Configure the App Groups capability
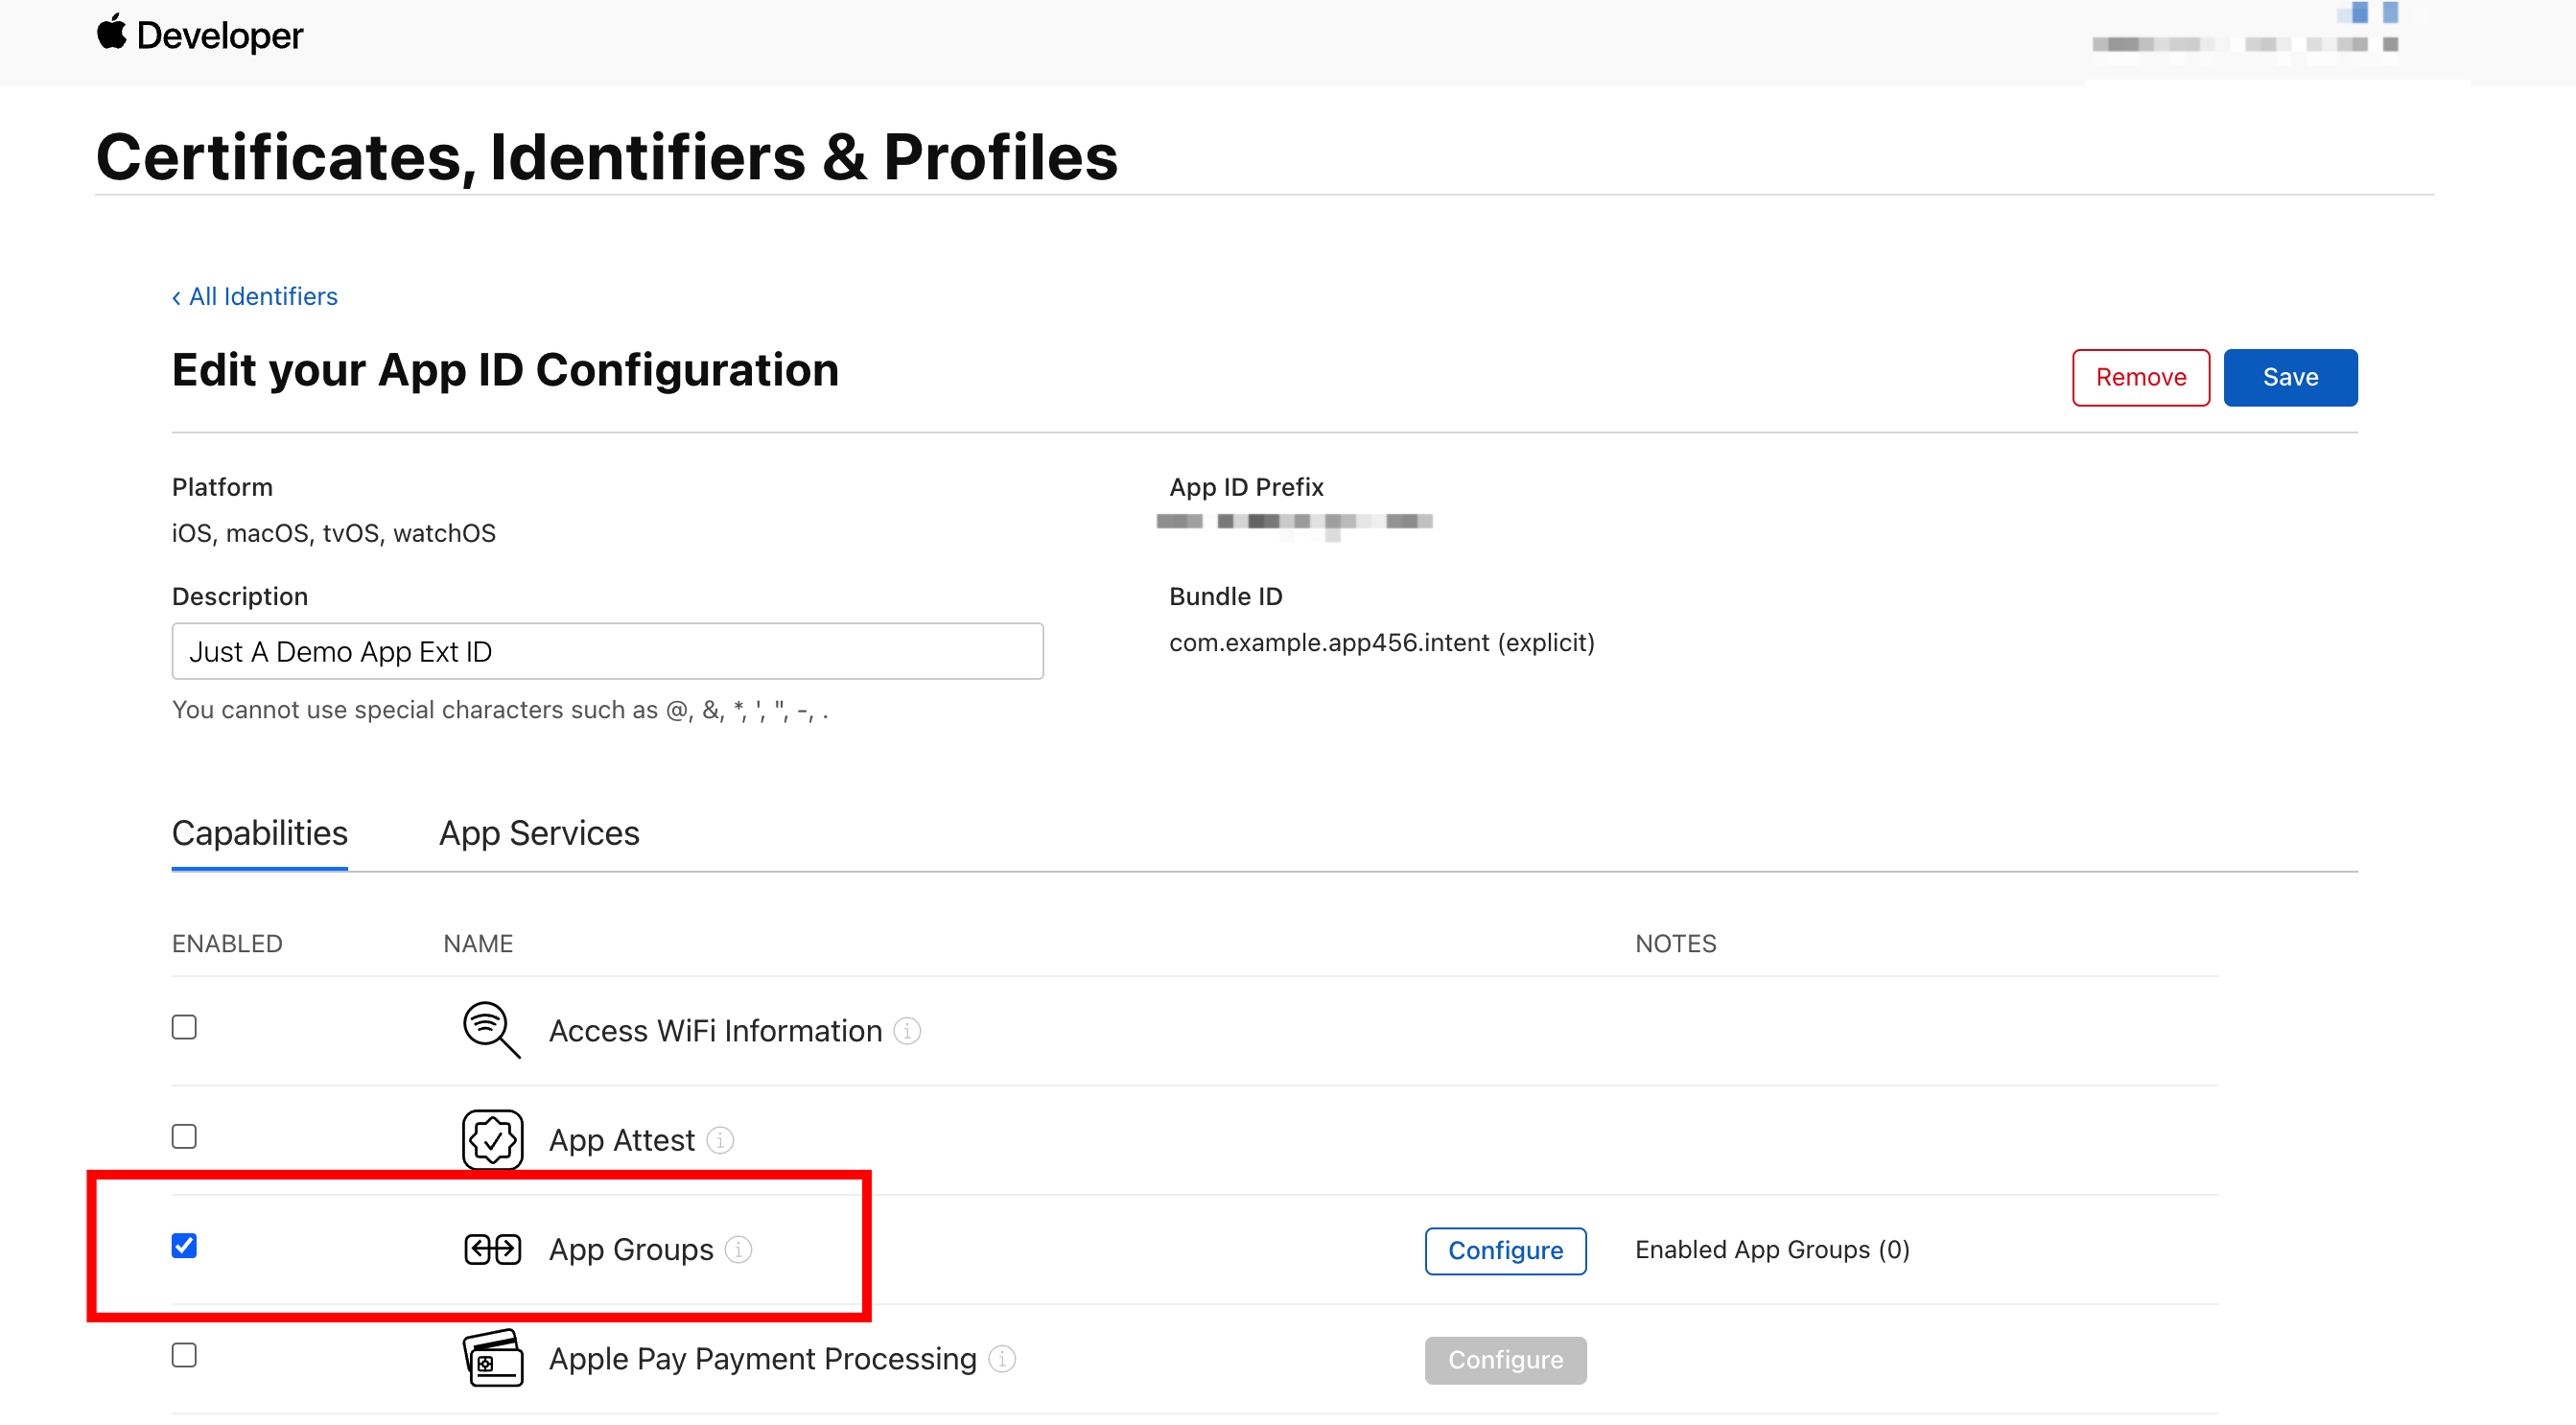Screen dimensions: 2576x1425 point(1504,1251)
